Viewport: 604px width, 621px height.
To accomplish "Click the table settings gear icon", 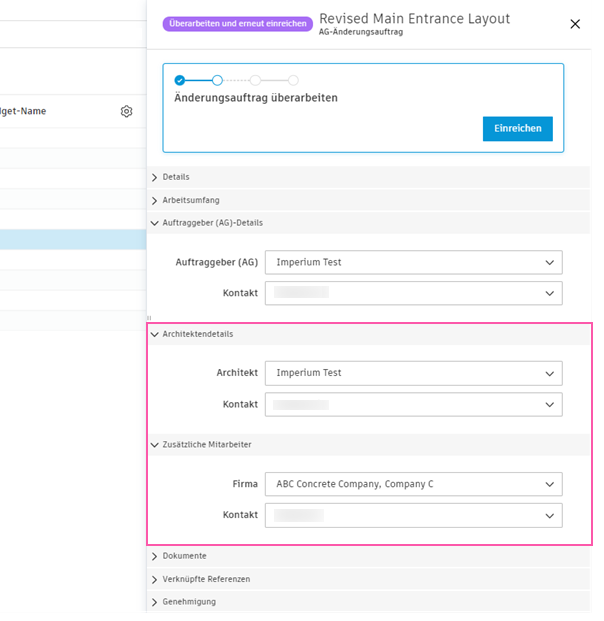I will pyautogui.click(x=126, y=111).
